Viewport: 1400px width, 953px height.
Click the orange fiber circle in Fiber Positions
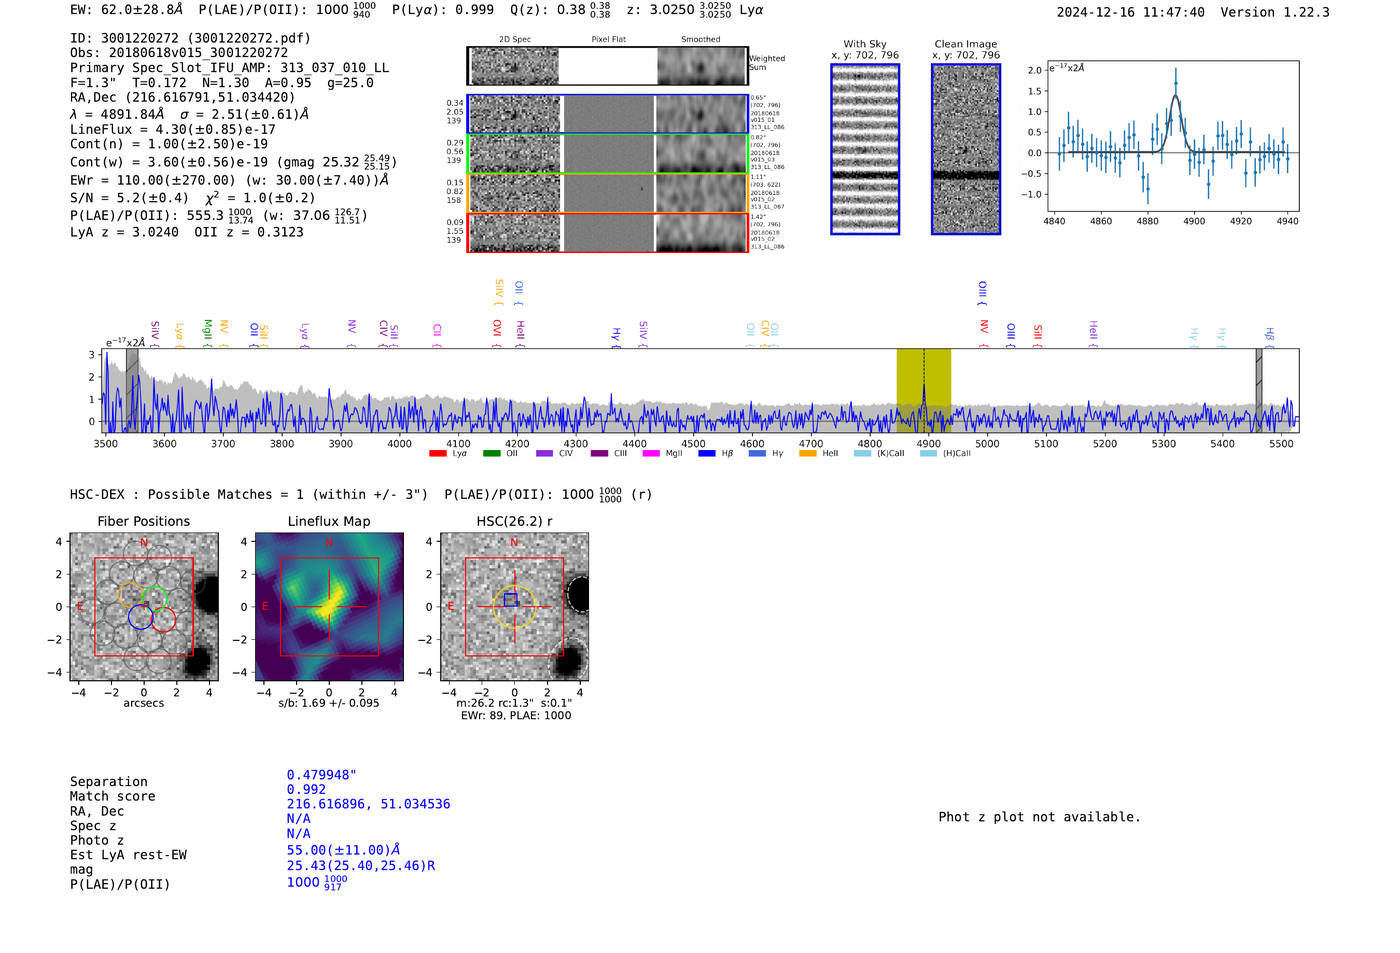[x=132, y=594]
